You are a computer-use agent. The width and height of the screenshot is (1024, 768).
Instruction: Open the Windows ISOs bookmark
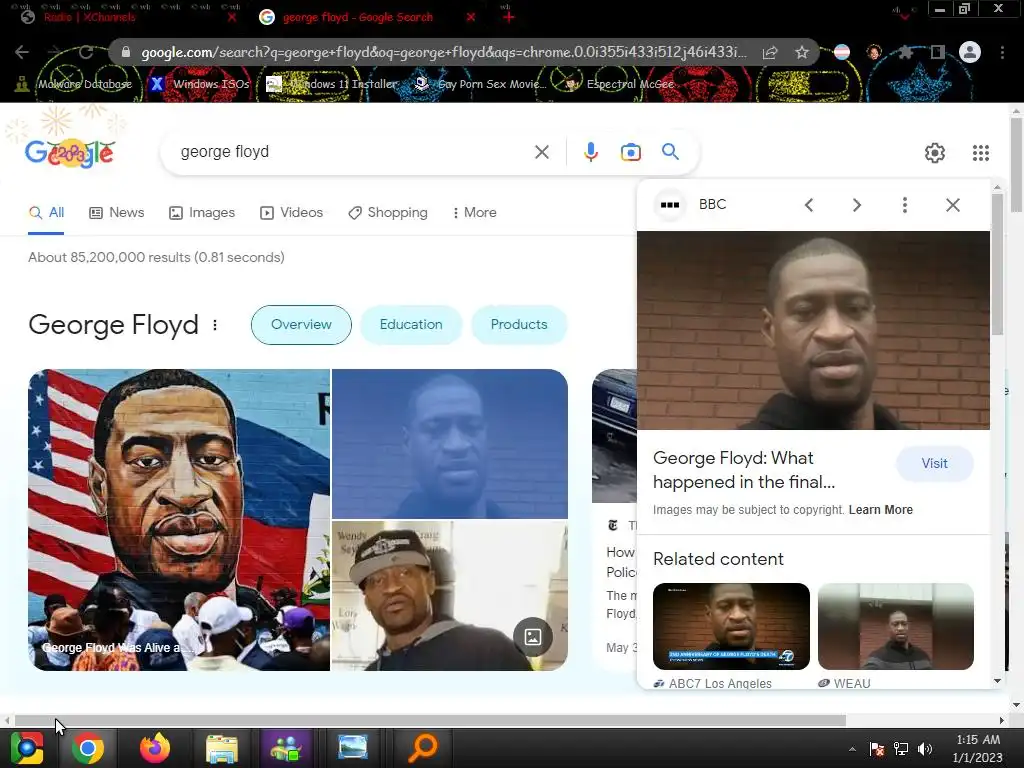click(200, 84)
